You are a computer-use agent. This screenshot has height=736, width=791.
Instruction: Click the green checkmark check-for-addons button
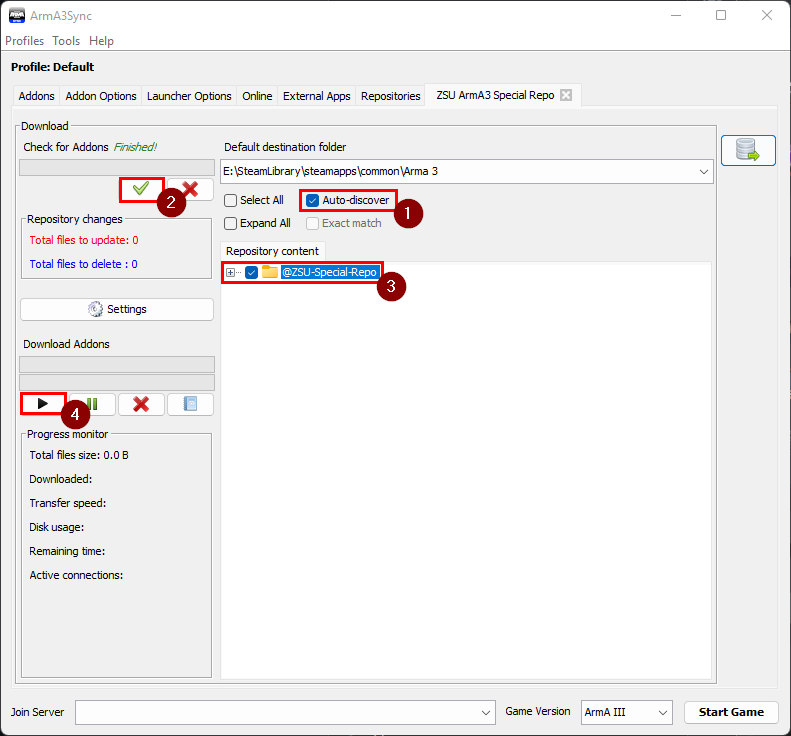pyautogui.click(x=141, y=189)
